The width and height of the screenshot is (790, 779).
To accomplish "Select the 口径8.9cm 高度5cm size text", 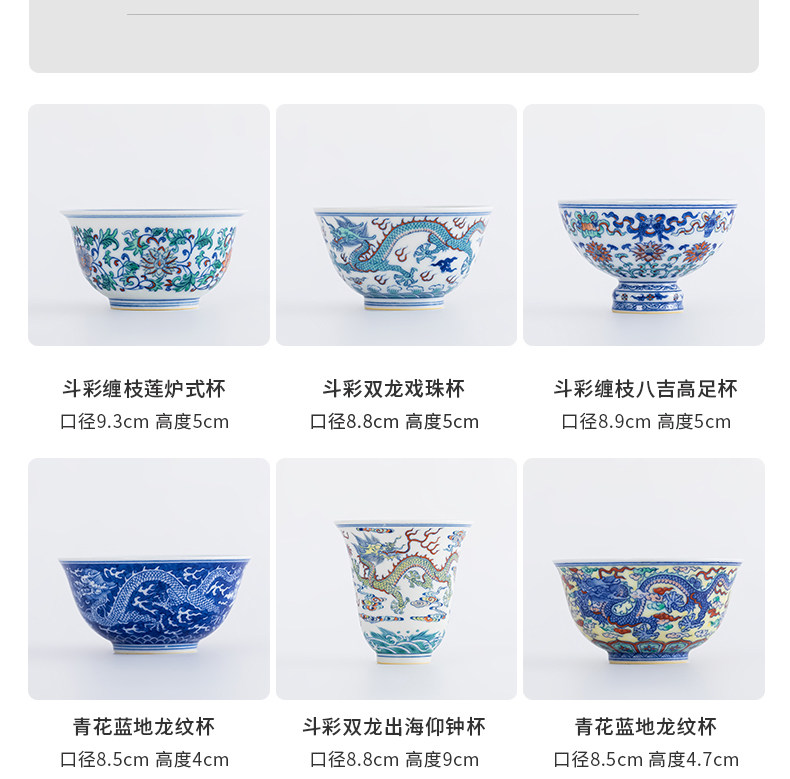I will (x=646, y=422).
